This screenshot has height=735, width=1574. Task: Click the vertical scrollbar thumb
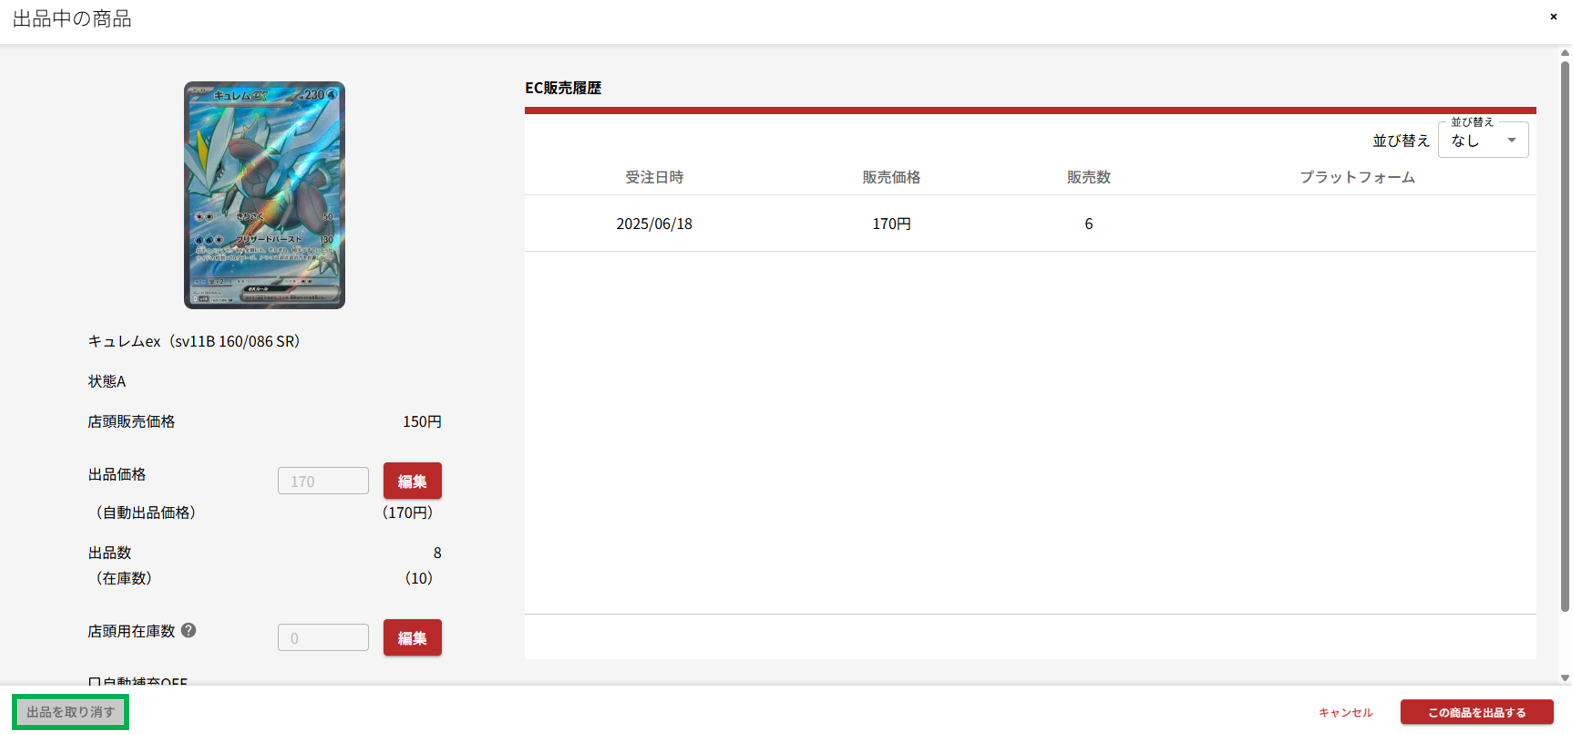pos(1565,335)
